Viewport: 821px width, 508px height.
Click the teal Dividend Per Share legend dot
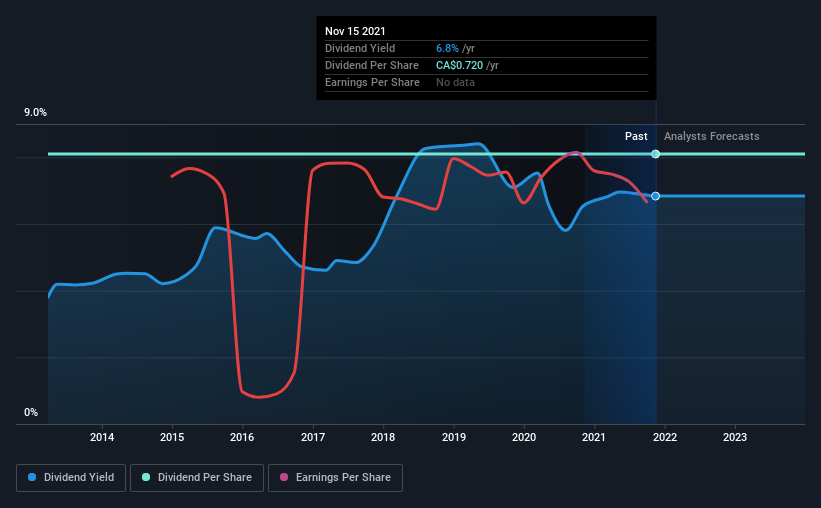point(146,477)
